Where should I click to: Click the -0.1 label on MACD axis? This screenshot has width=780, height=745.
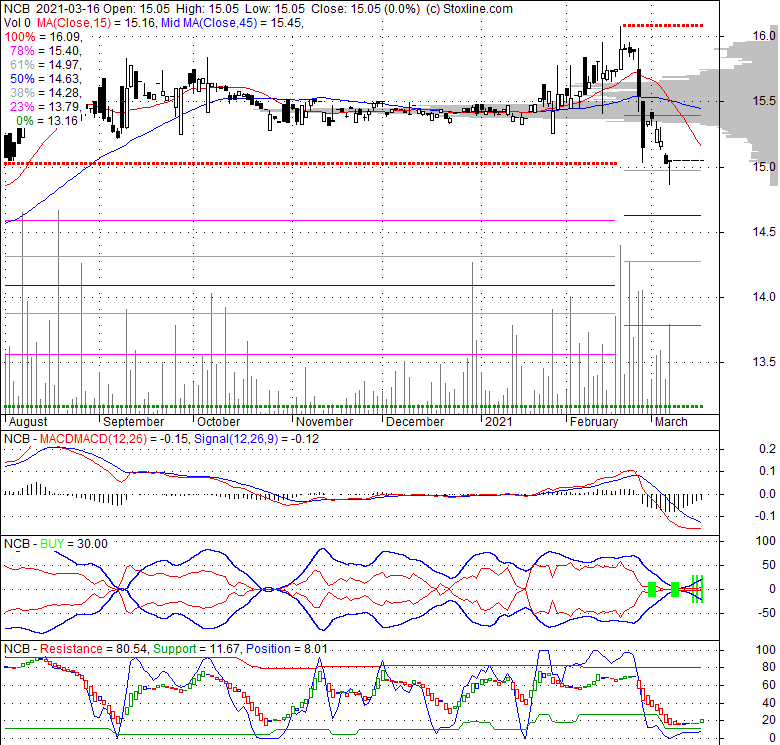[765, 516]
